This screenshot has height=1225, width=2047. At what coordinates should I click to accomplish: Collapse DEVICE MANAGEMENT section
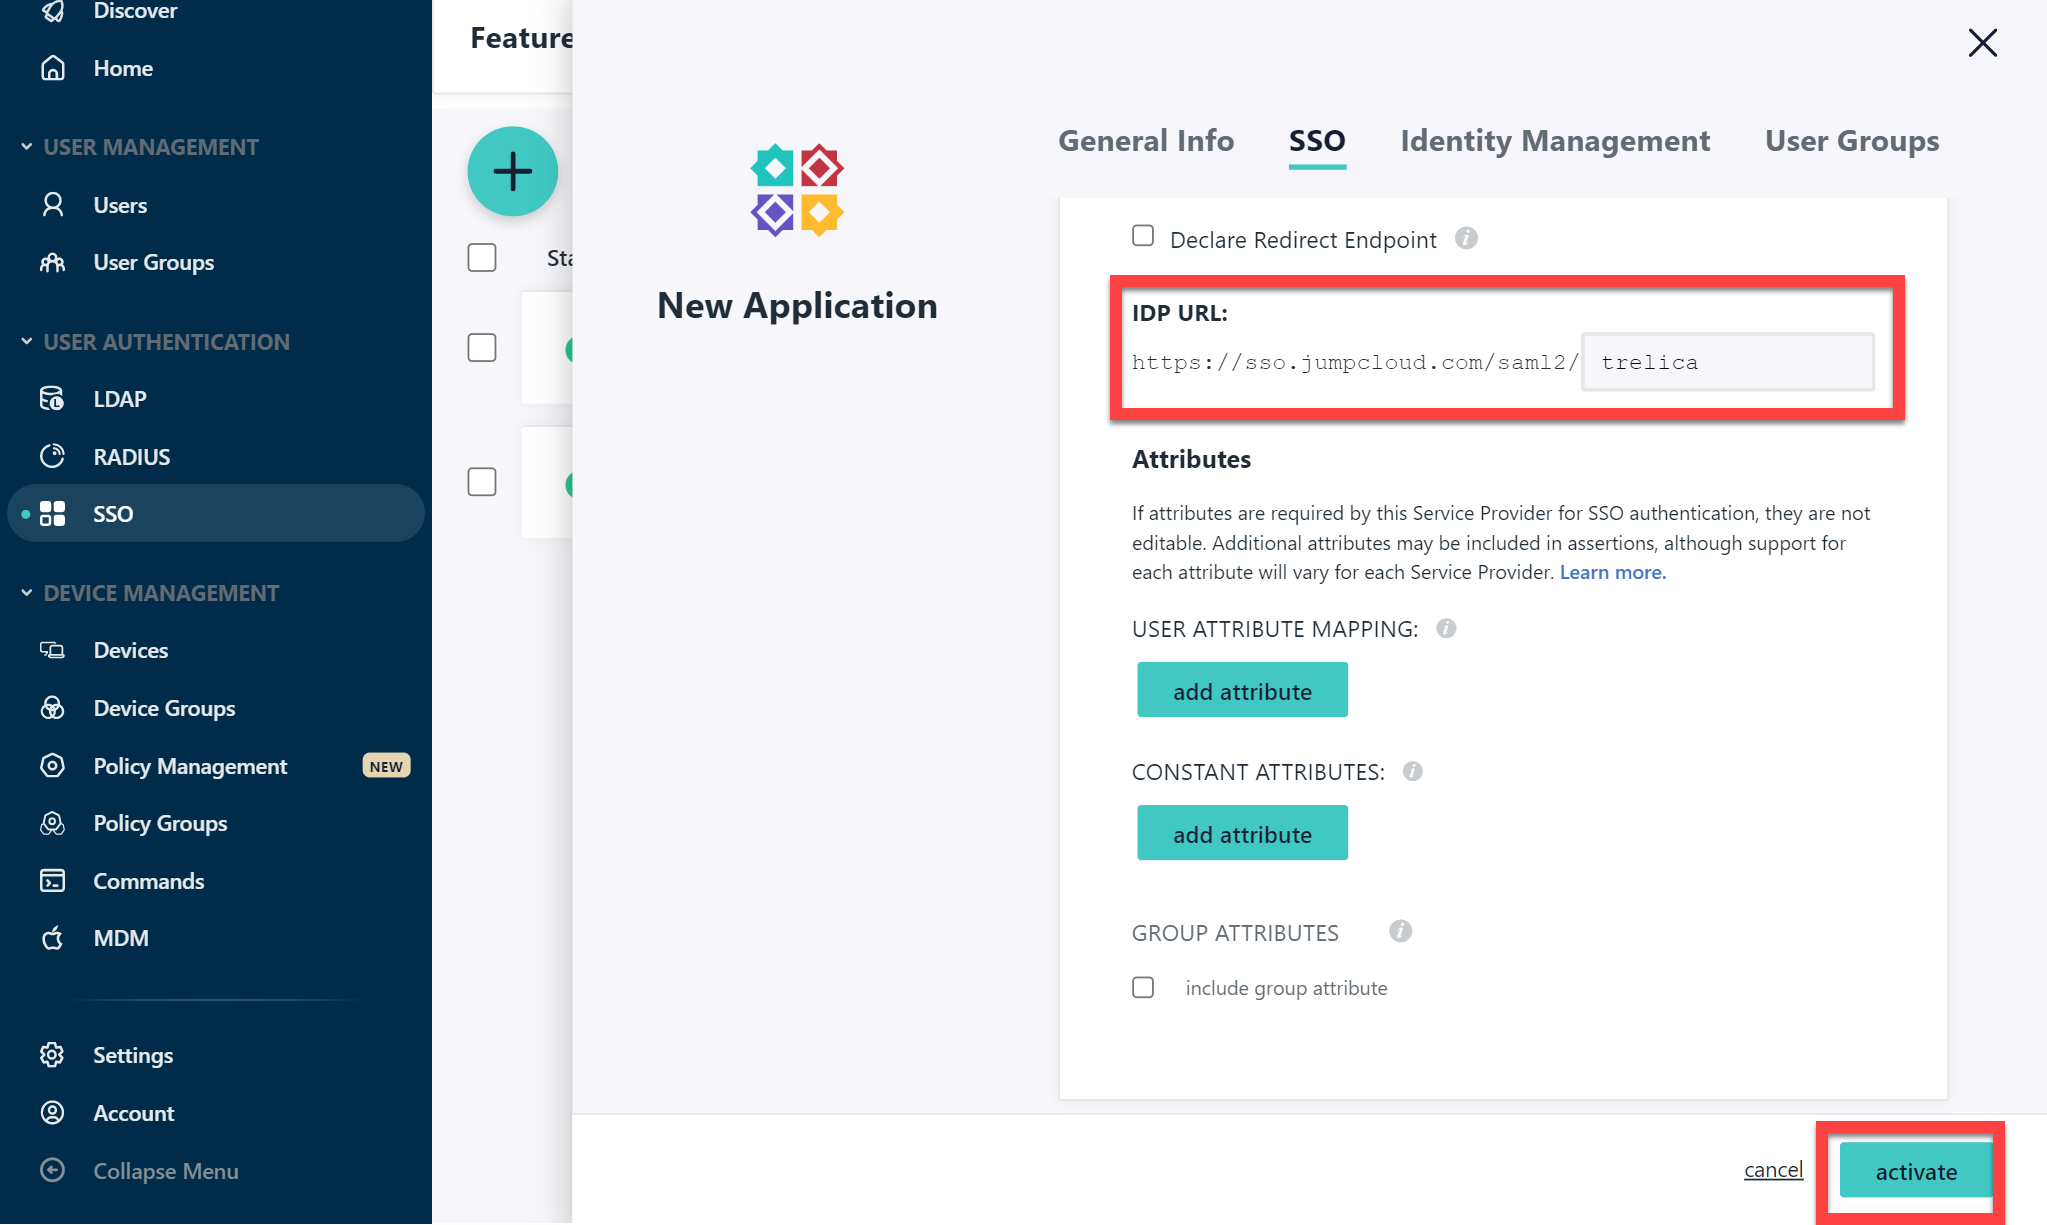150,593
